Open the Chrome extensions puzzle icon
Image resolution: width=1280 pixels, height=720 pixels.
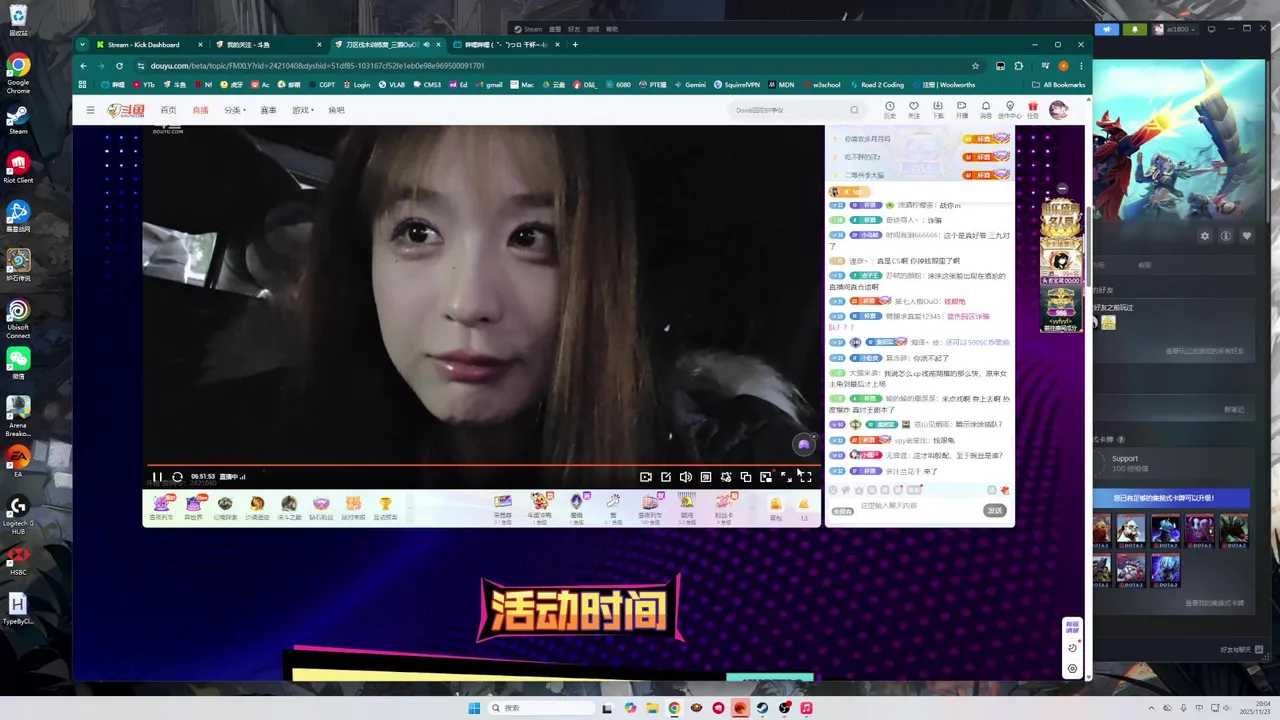[1019, 66]
